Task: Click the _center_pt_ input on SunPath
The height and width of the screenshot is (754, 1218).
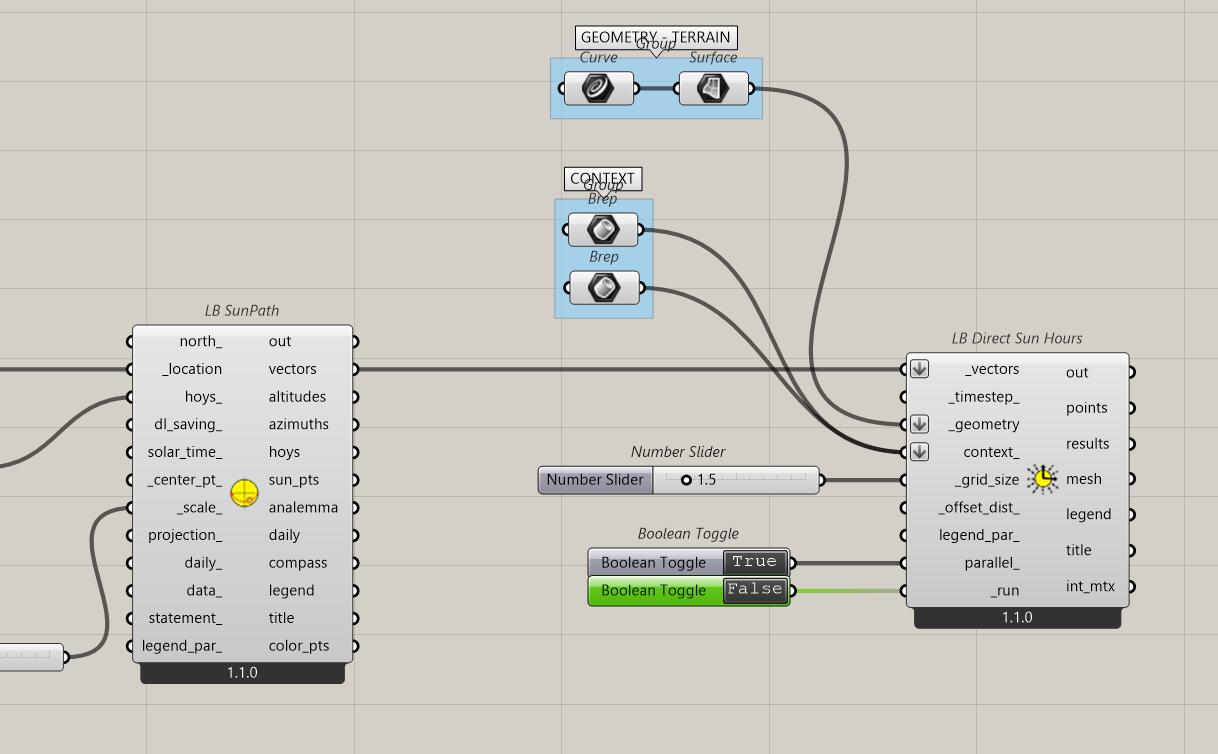Action: coord(184,480)
